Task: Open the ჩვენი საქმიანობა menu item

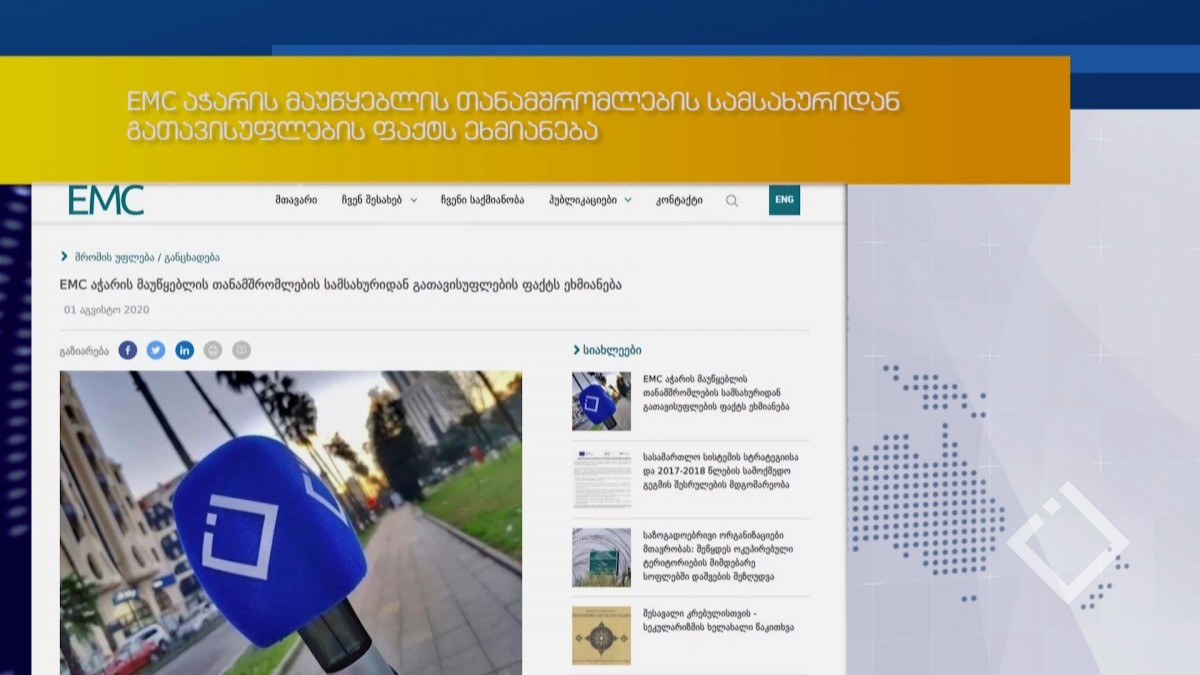Action: pyautogui.click(x=482, y=200)
